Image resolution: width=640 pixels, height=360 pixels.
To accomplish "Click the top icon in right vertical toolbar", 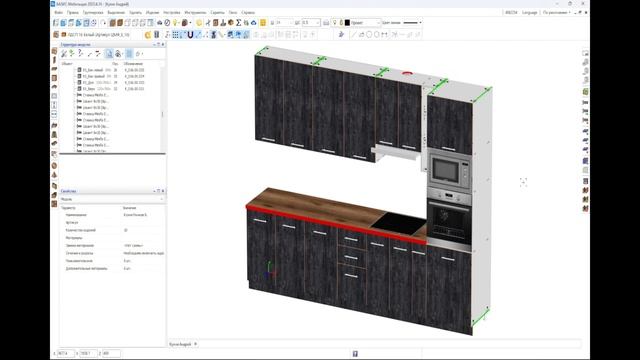I will click(x=585, y=53).
